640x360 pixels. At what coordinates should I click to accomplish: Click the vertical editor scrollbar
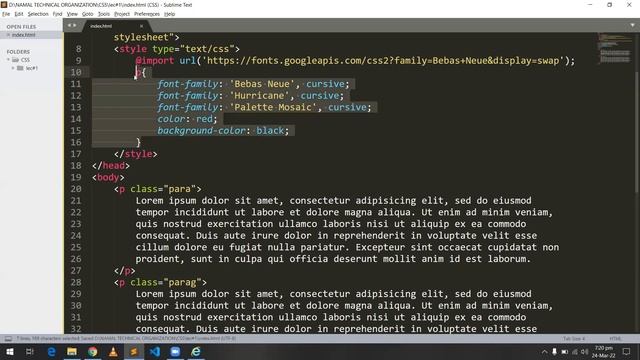pyautogui.click(x=637, y=131)
